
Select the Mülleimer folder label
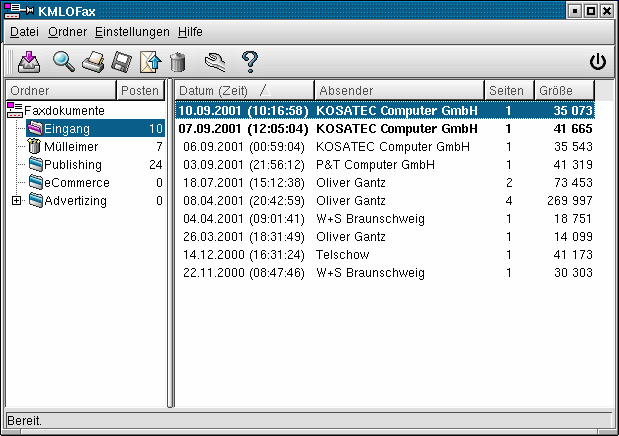click(71, 147)
